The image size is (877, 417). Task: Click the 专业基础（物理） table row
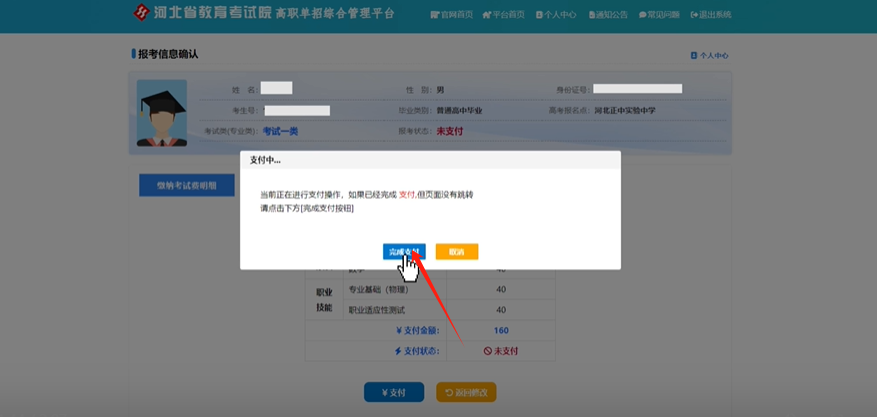(430, 290)
